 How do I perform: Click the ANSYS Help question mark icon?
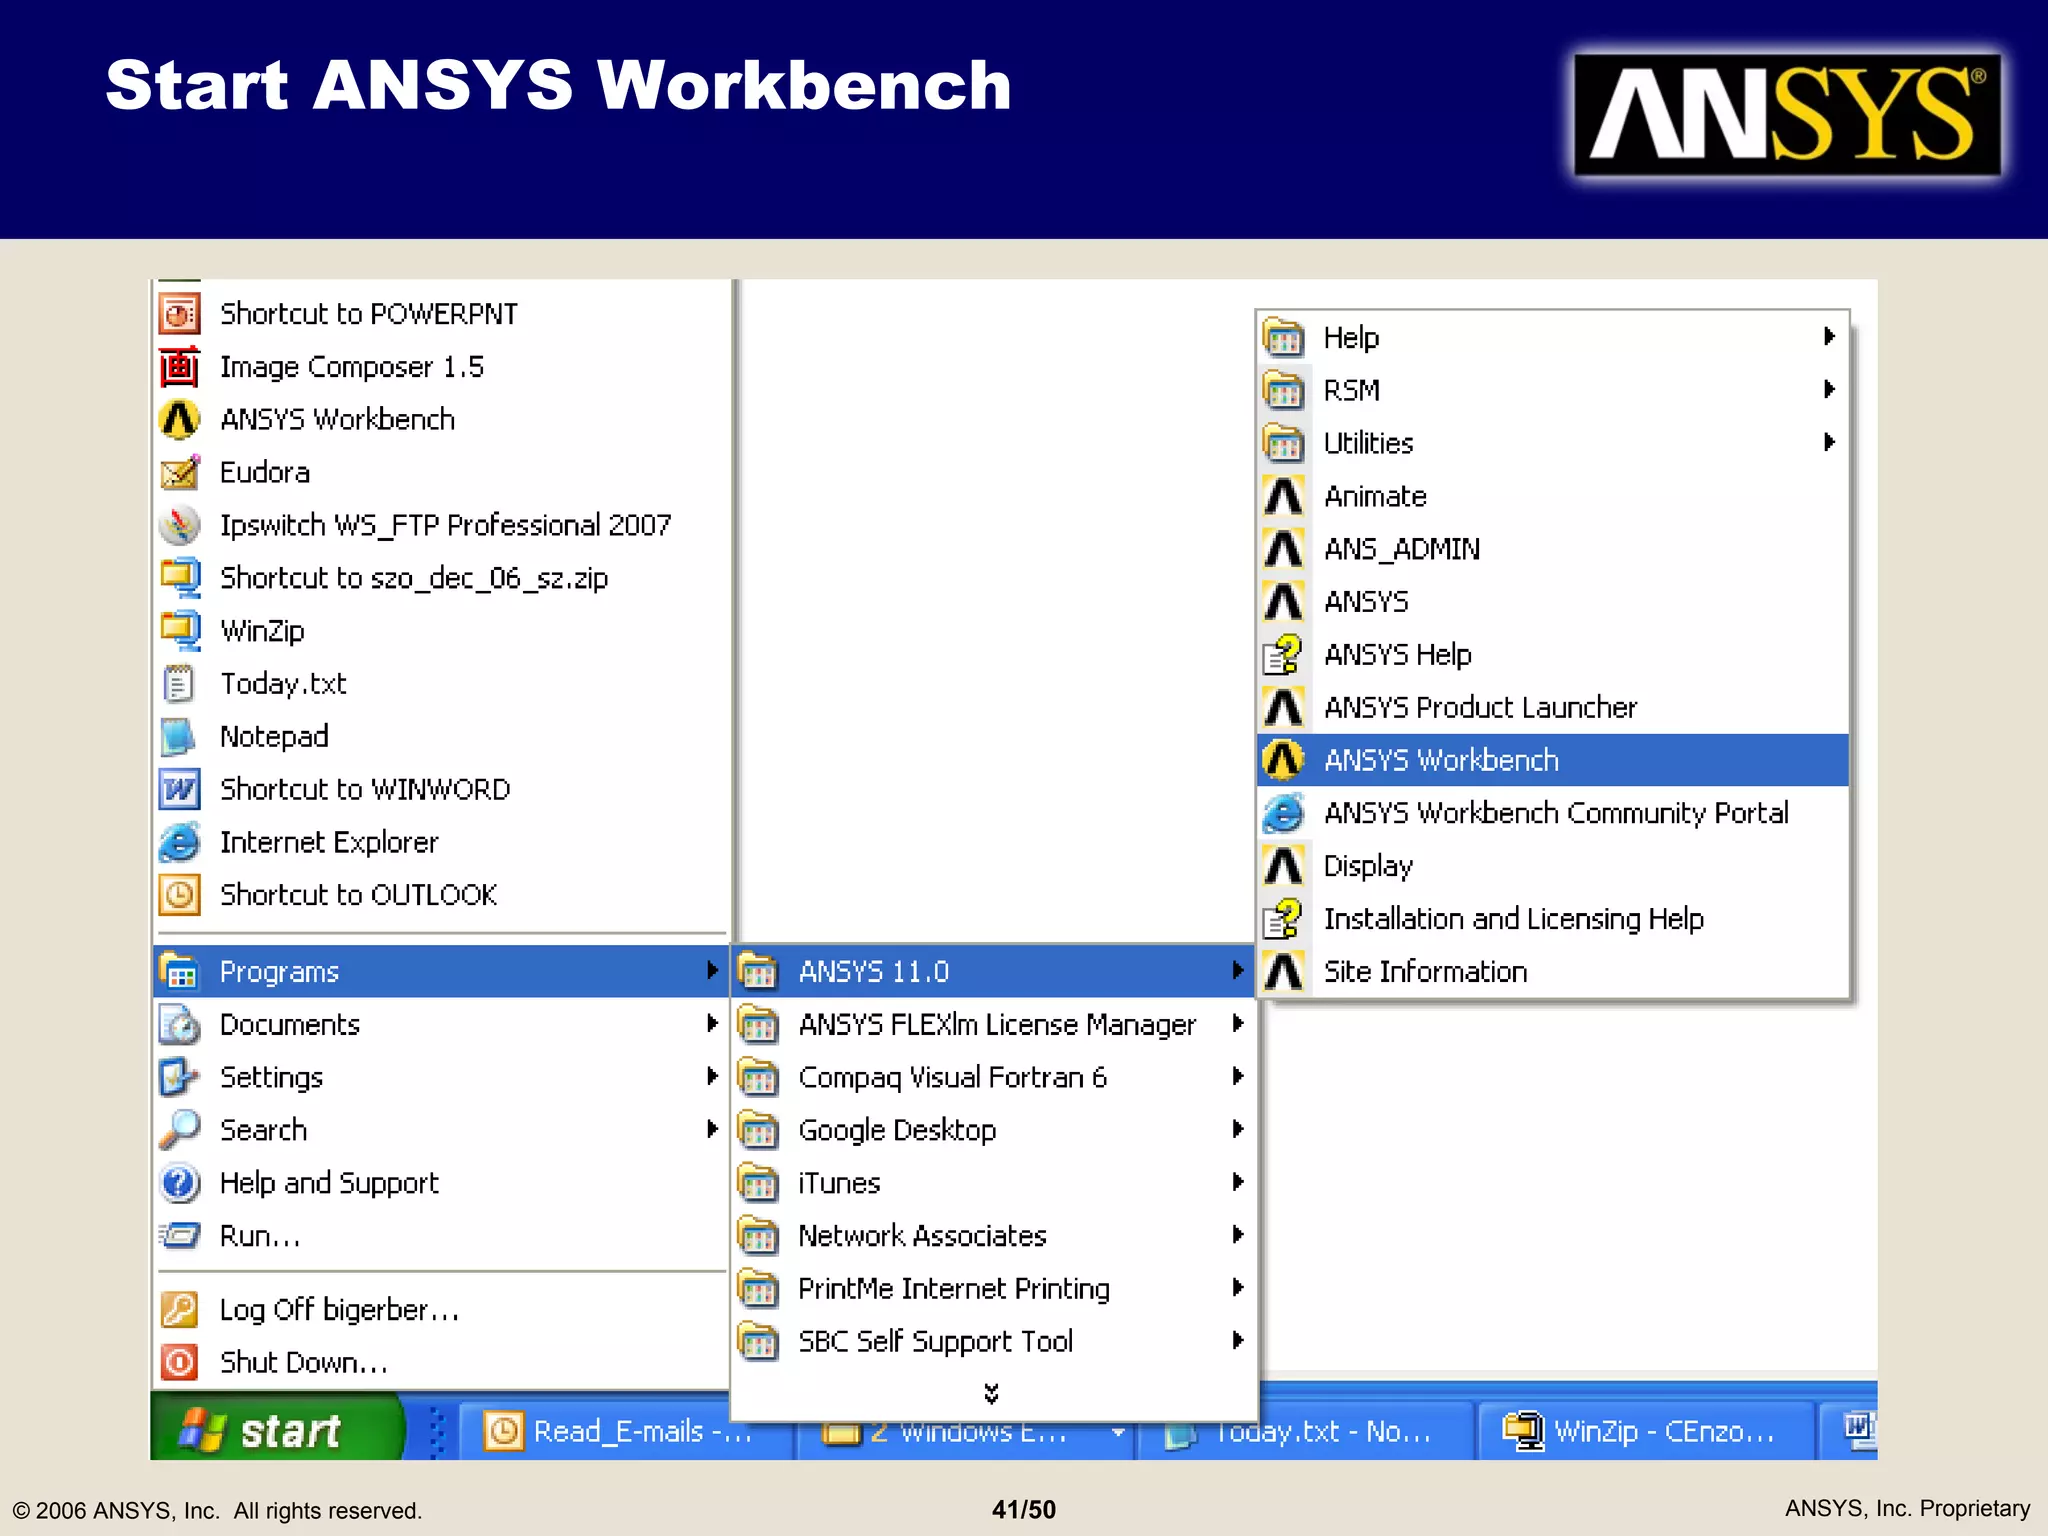pyautogui.click(x=1284, y=655)
